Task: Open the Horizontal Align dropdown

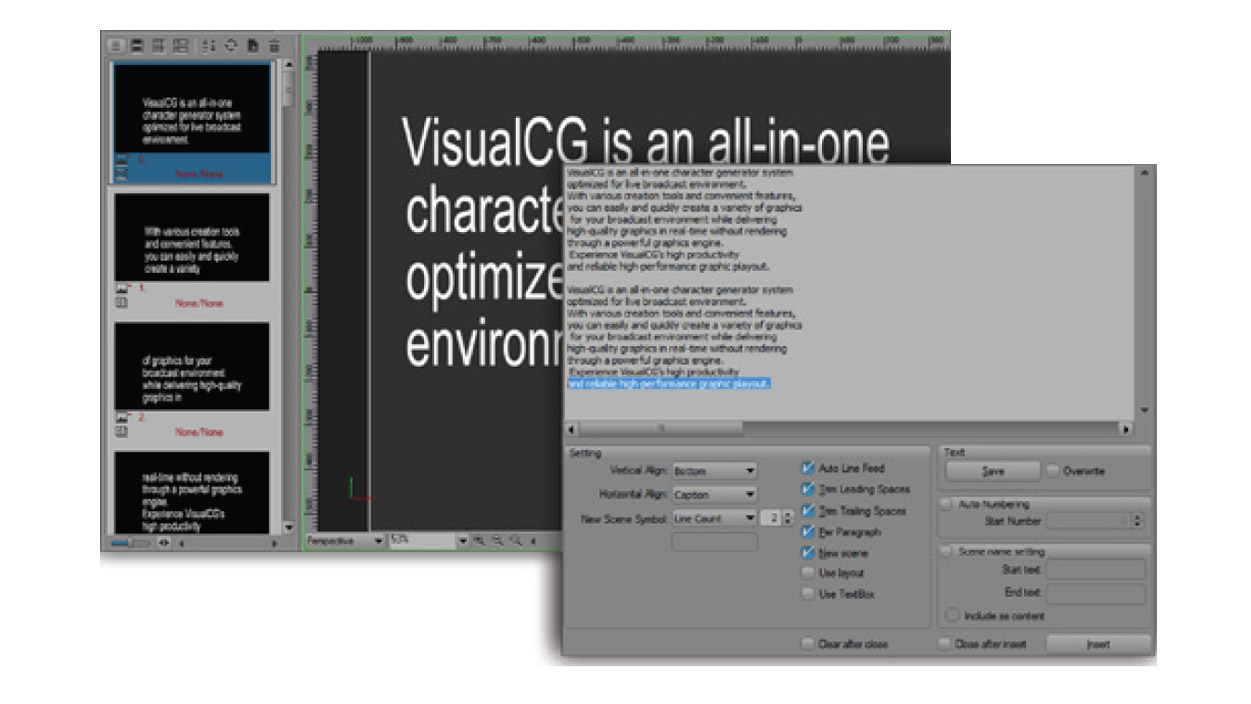Action: tap(714, 494)
